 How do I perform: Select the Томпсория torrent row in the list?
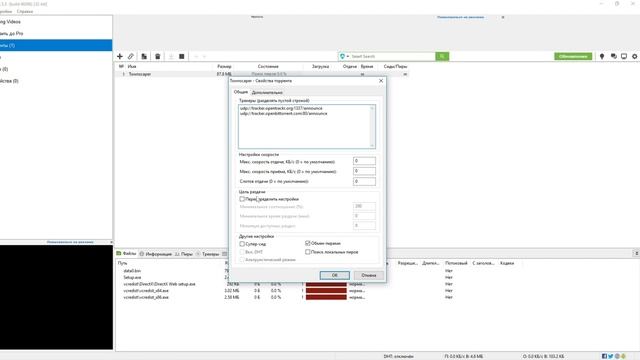tap(261, 74)
